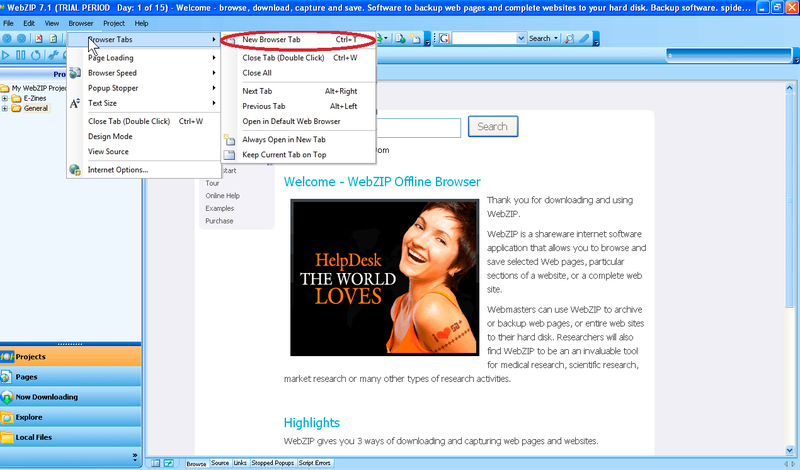Screen dimensions: 800x470
Task: Switch to the Script Errors tab
Action: pos(314,463)
